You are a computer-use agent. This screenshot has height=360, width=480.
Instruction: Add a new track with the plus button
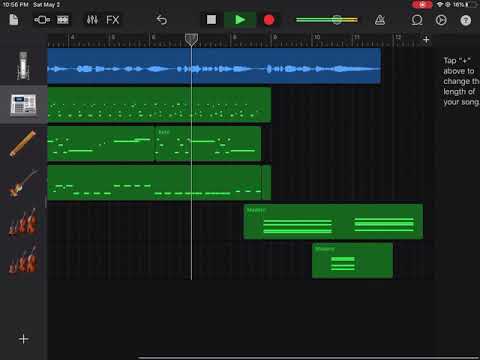coord(23,339)
